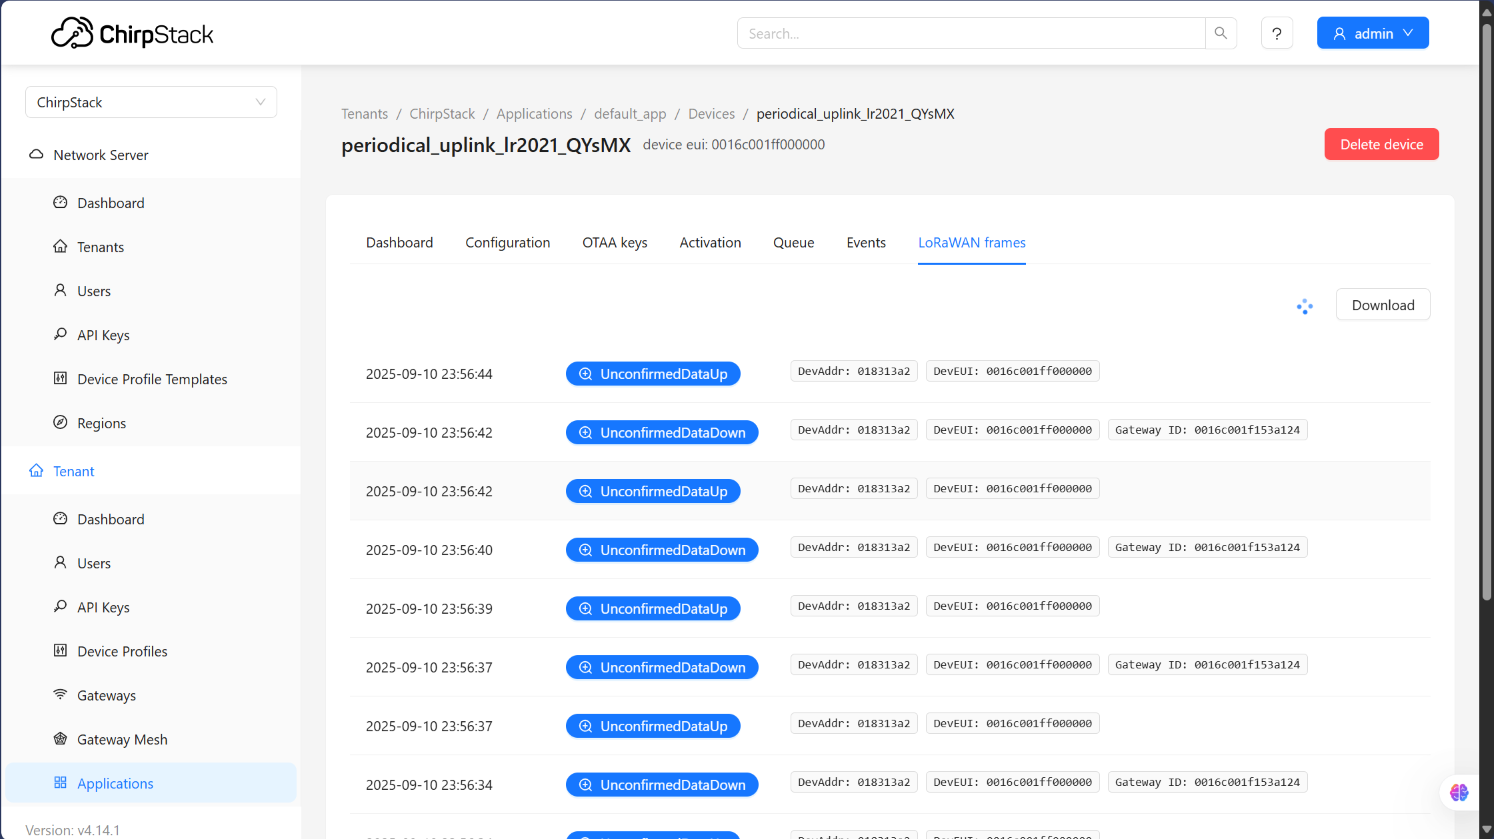Switch to the Dashboard device tab
Viewport: 1494px width, 839px height.
(399, 242)
